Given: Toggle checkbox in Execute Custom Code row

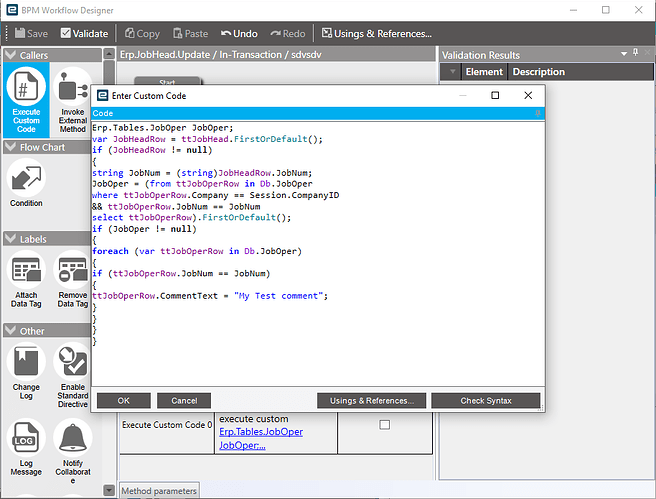Looking at the screenshot, I should (384, 425).
